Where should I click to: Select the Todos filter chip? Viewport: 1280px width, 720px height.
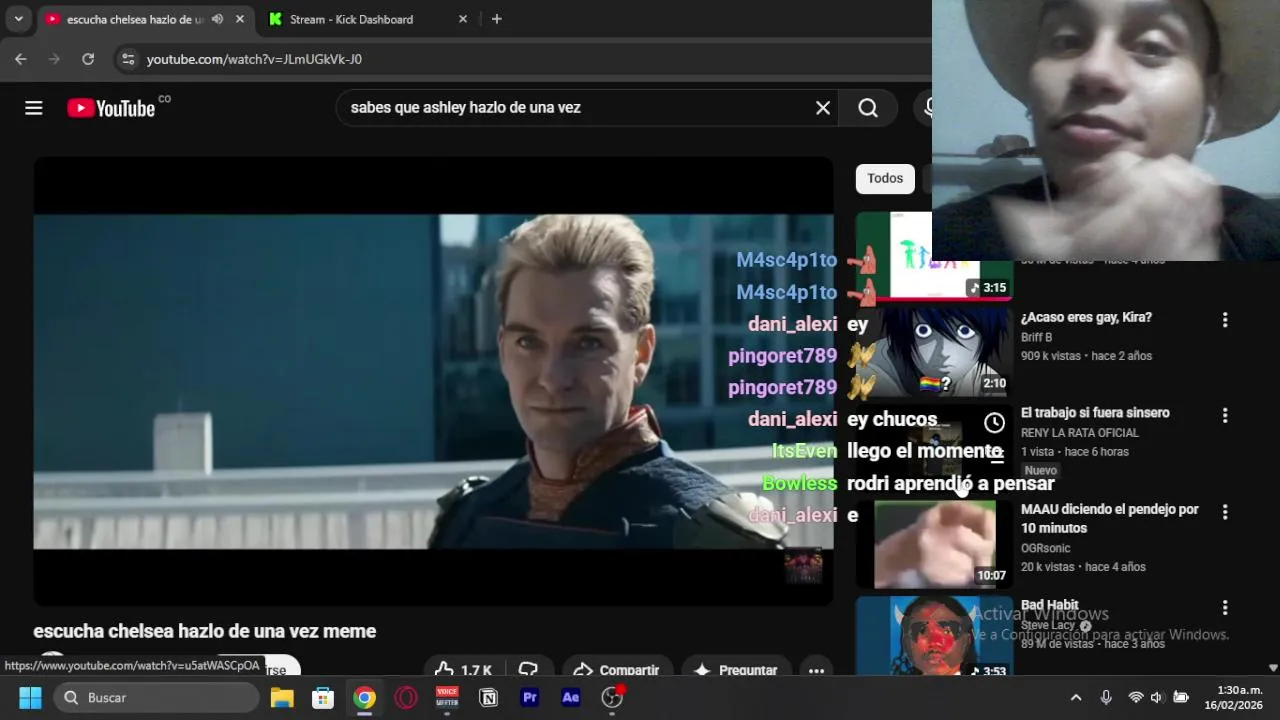tap(885, 178)
